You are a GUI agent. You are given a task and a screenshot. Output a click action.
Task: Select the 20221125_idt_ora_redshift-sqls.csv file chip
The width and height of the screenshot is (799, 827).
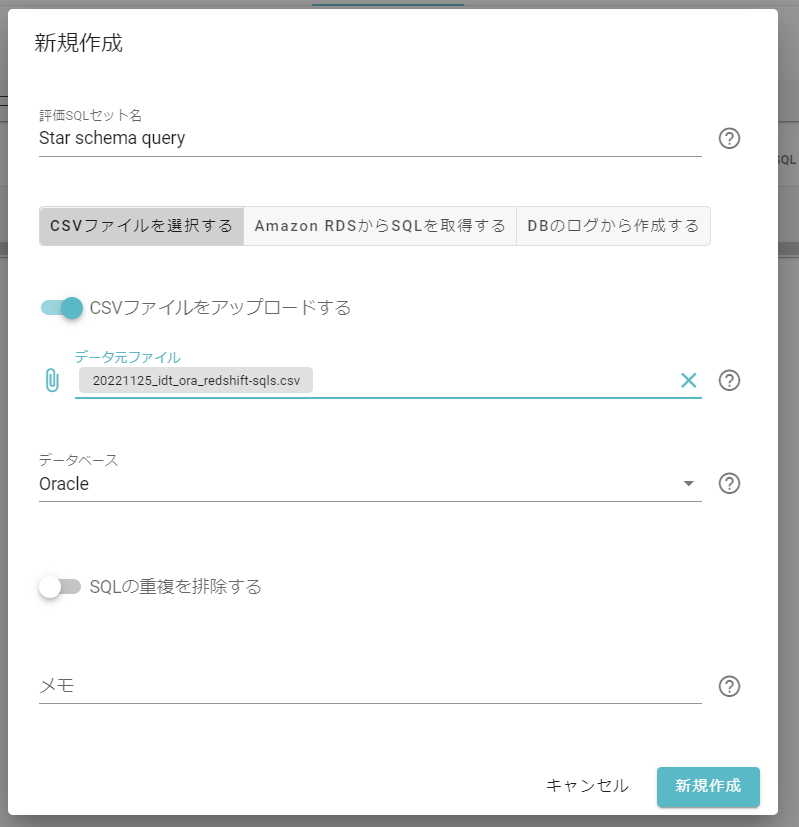pos(196,380)
